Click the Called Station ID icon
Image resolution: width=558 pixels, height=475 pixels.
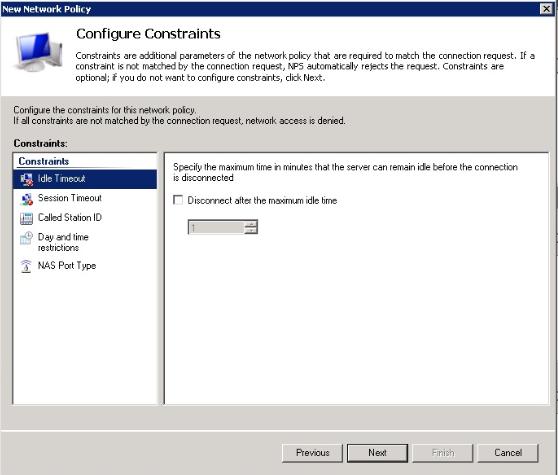coord(27,218)
